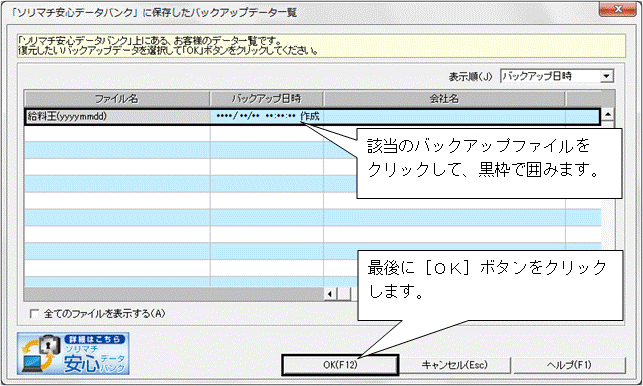
Task: Click the vertical scrollbar up arrow
Action: [608, 114]
